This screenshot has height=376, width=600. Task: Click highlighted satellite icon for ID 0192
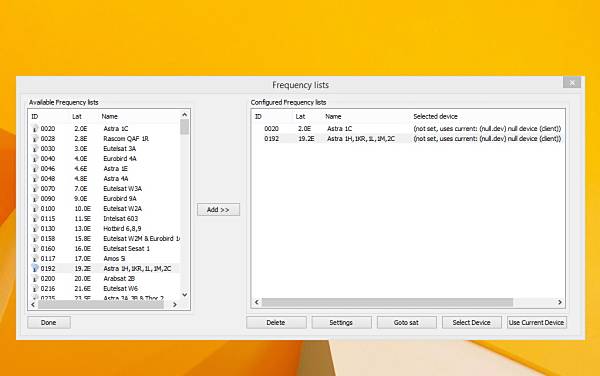click(35, 268)
